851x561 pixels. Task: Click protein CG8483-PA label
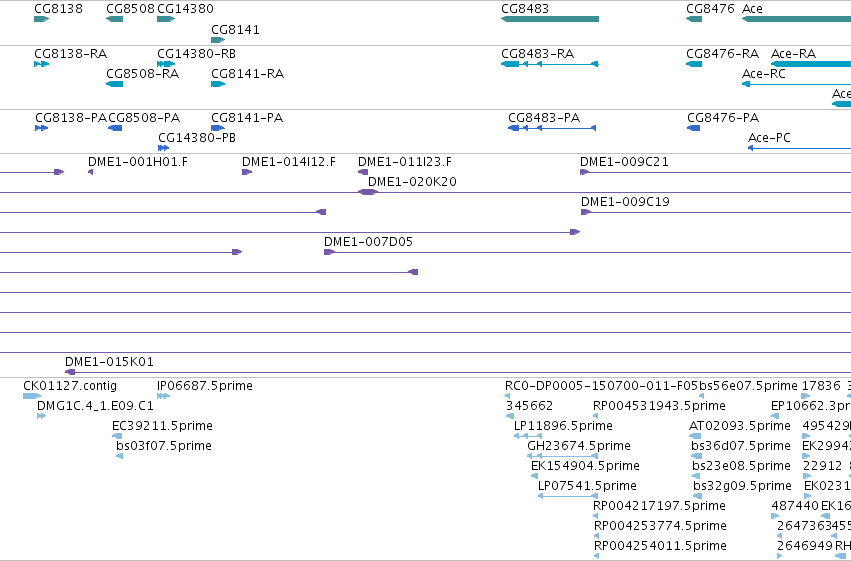click(544, 118)
